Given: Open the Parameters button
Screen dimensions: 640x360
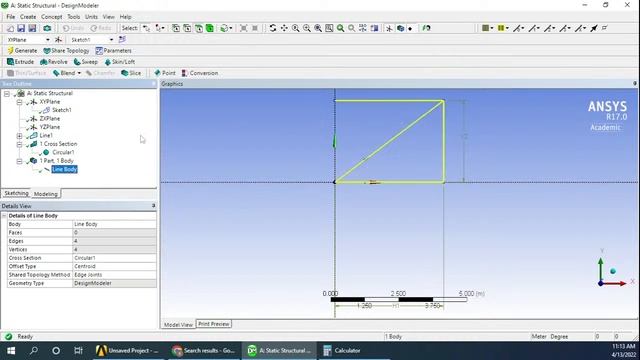Looking at the screenshot, I should [113, 51].
